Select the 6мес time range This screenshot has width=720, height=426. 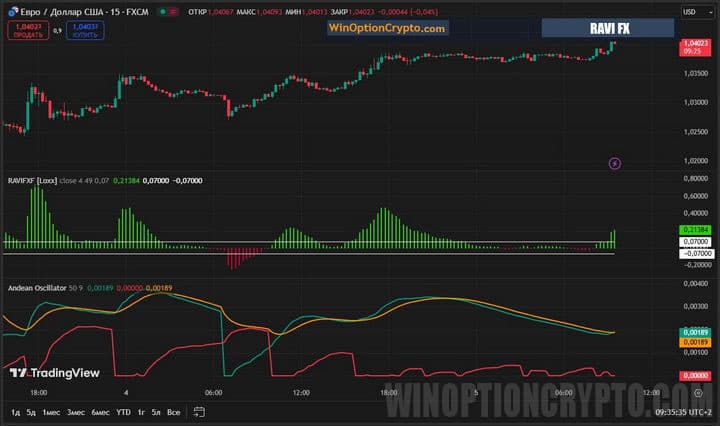click(100, 411)
